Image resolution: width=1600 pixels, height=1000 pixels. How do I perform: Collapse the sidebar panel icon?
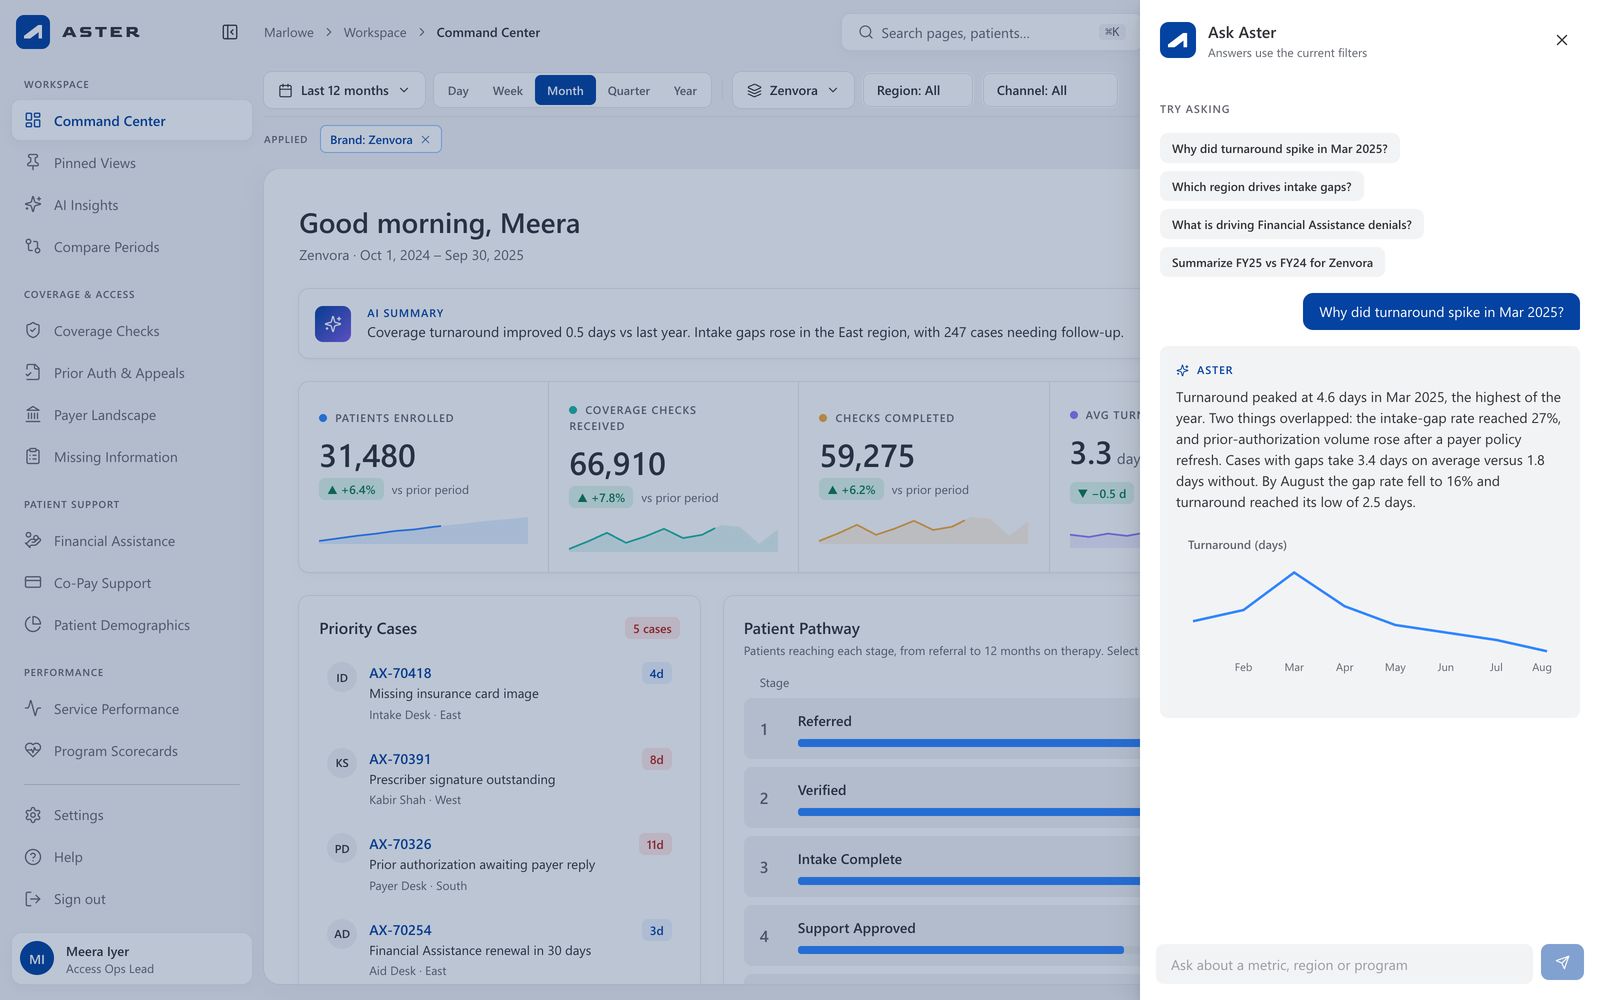click(x=230, y=32)
